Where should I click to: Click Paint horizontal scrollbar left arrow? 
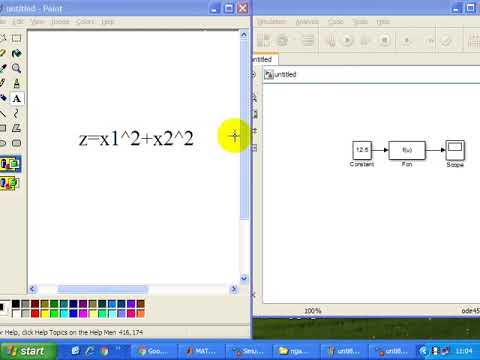[32, 289]
